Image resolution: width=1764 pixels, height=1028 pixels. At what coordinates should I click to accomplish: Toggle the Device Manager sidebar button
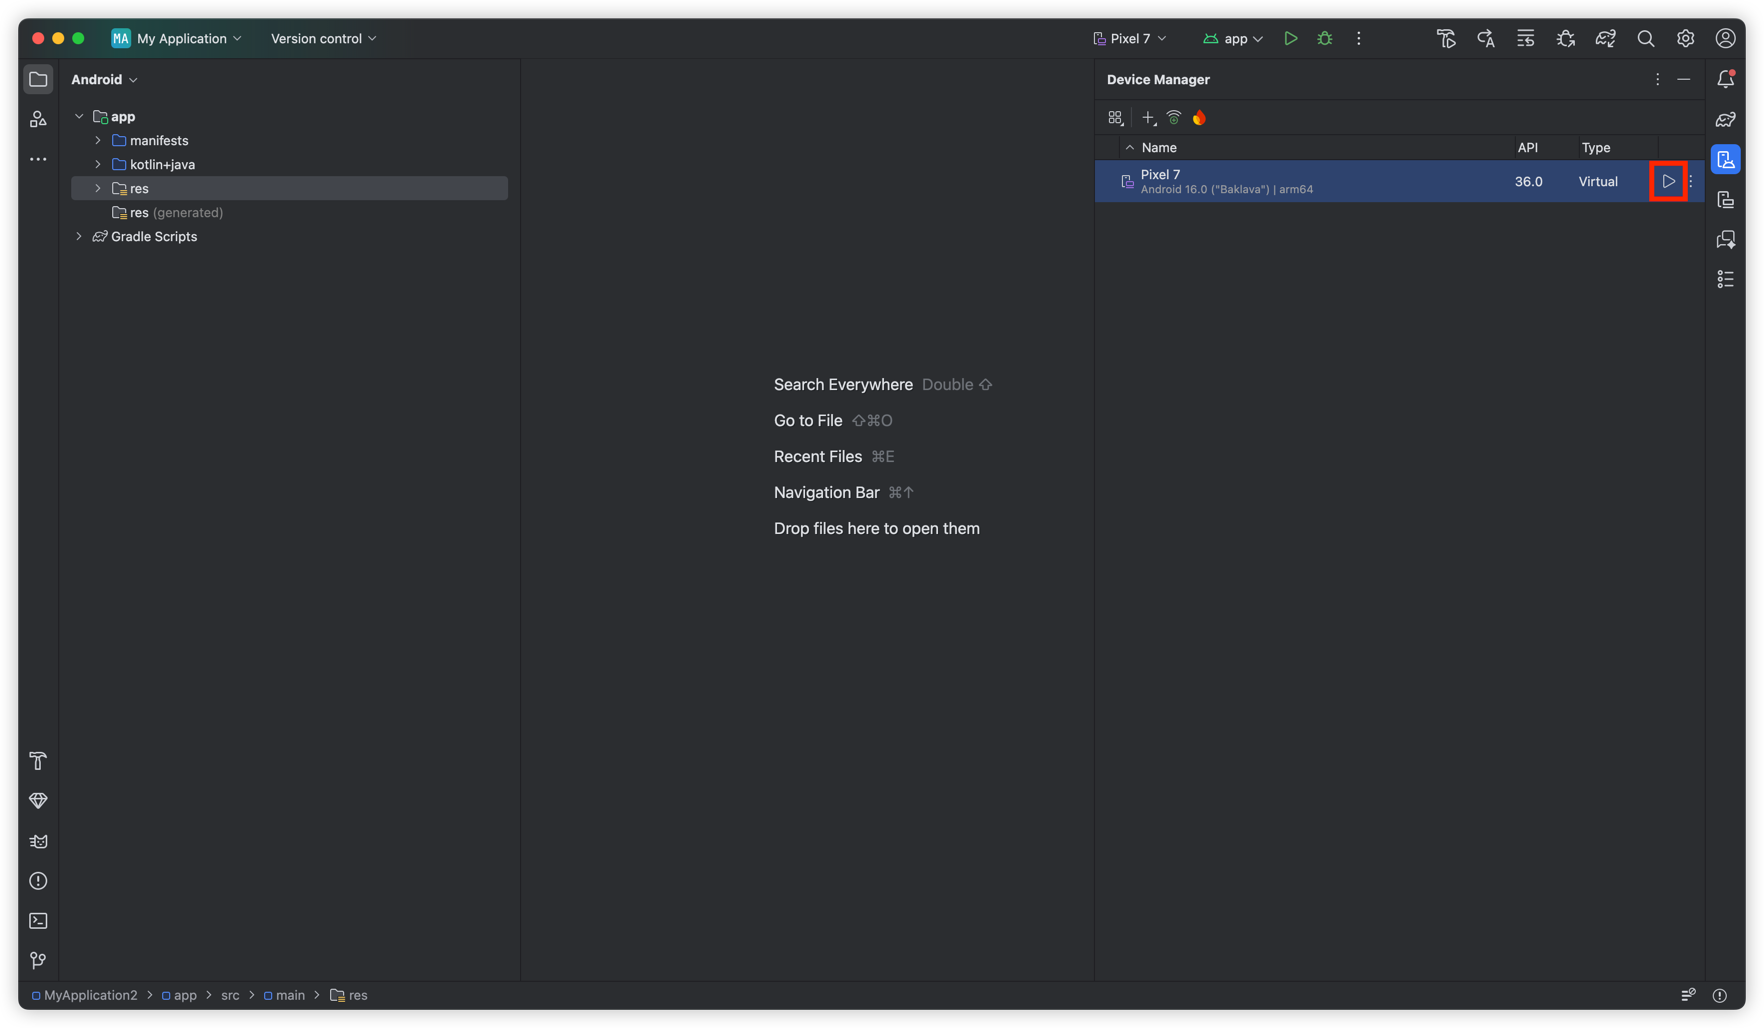(1725, 160)
